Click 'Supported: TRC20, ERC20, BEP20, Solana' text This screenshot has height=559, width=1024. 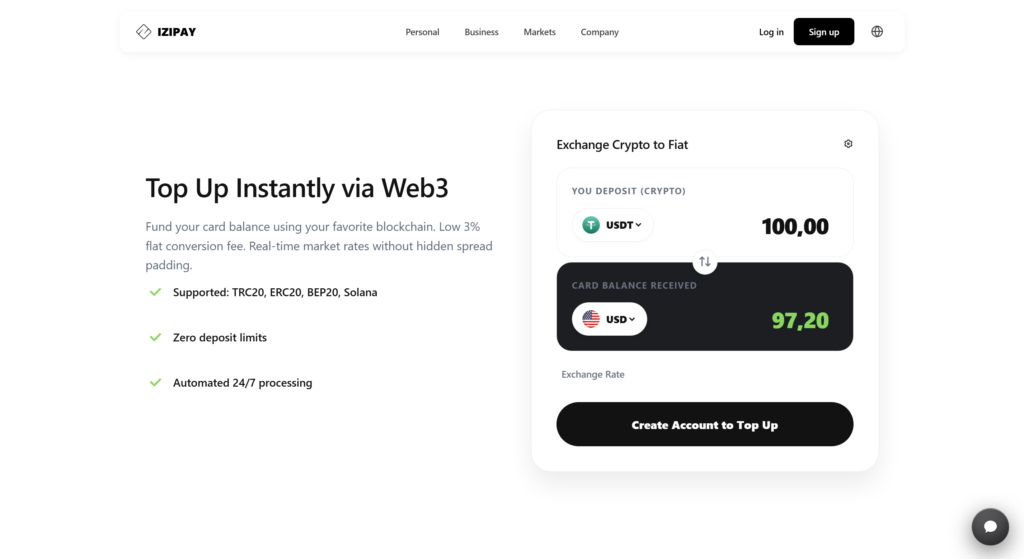[x=275, y=292]
